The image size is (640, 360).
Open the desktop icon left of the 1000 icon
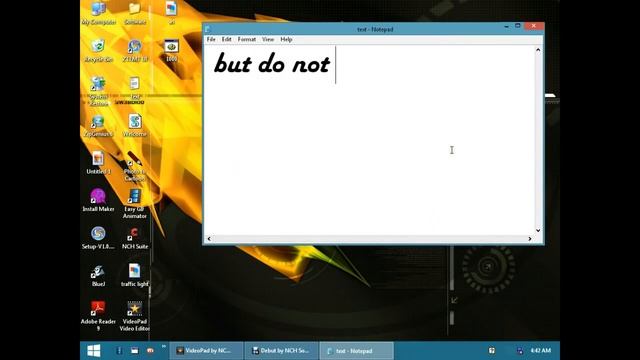pyautogui.click(x=135, y=50)
